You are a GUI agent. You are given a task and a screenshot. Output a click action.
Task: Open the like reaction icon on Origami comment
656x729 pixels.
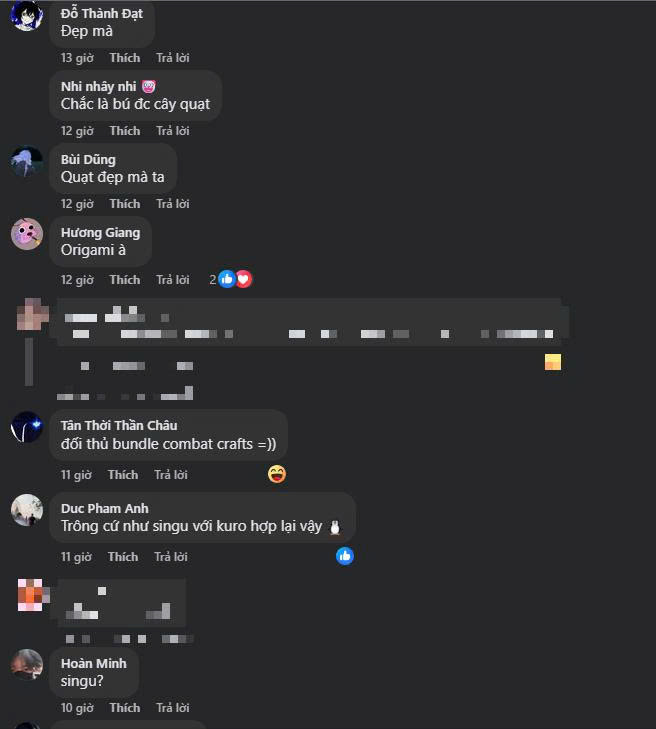click(227, 279)
